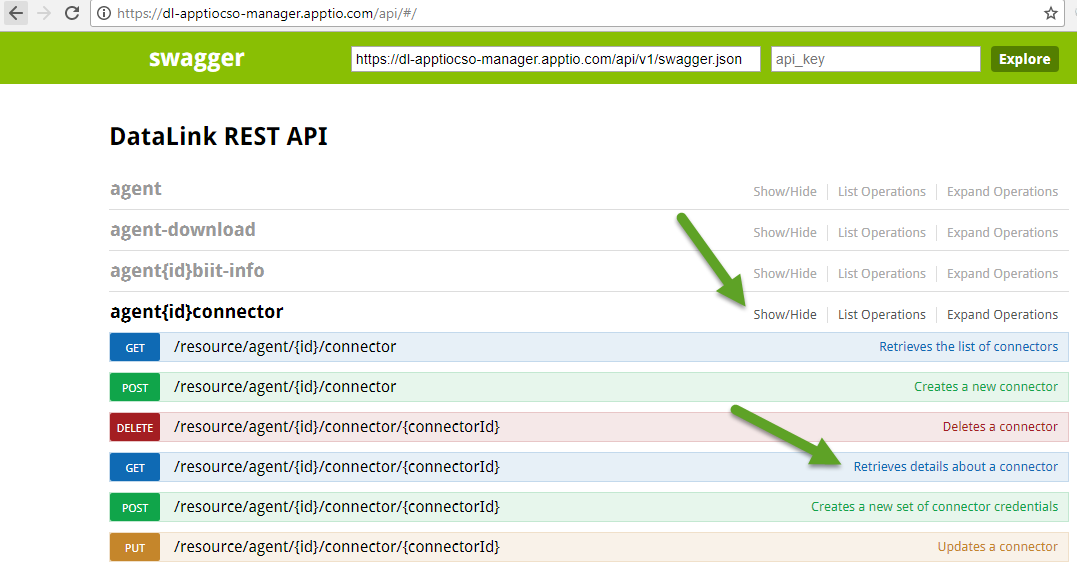Open the GET /resource/agent/{id}/connector path
Image resolution: width=1077 pixels, height=566 pixels.
[285, 347]
